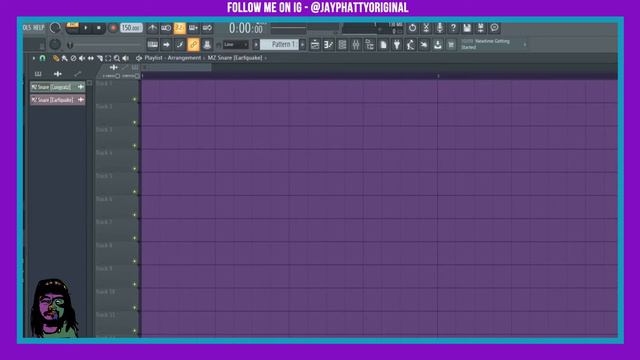Select the playlist Mute tool
640x360 pixels.
click(x=82, y=58)
